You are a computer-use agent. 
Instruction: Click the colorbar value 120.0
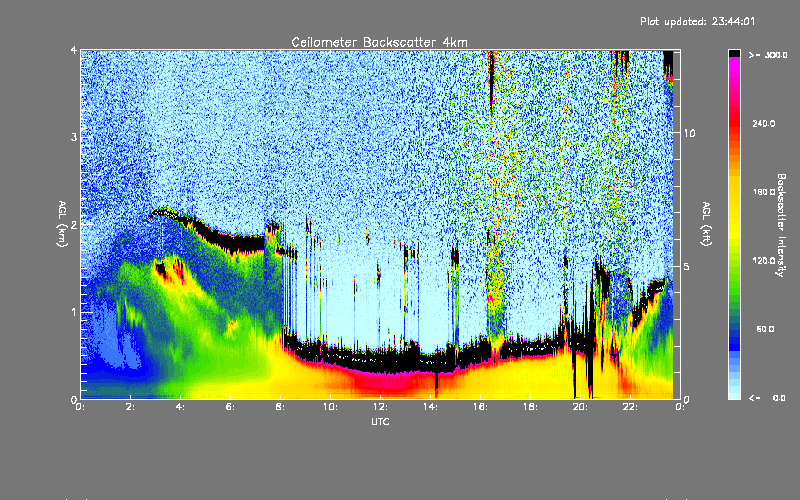[764, 260]
